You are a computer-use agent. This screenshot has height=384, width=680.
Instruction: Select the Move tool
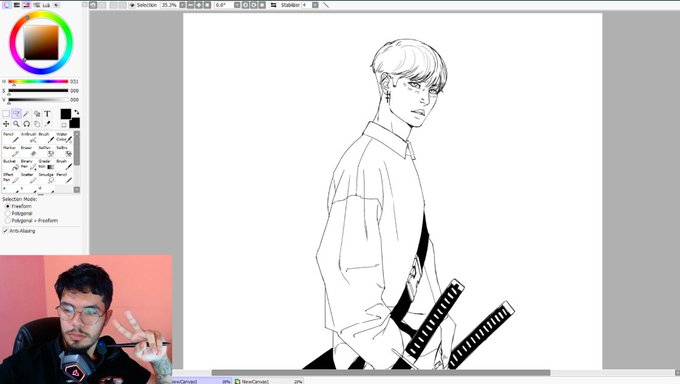click(6, 124)
